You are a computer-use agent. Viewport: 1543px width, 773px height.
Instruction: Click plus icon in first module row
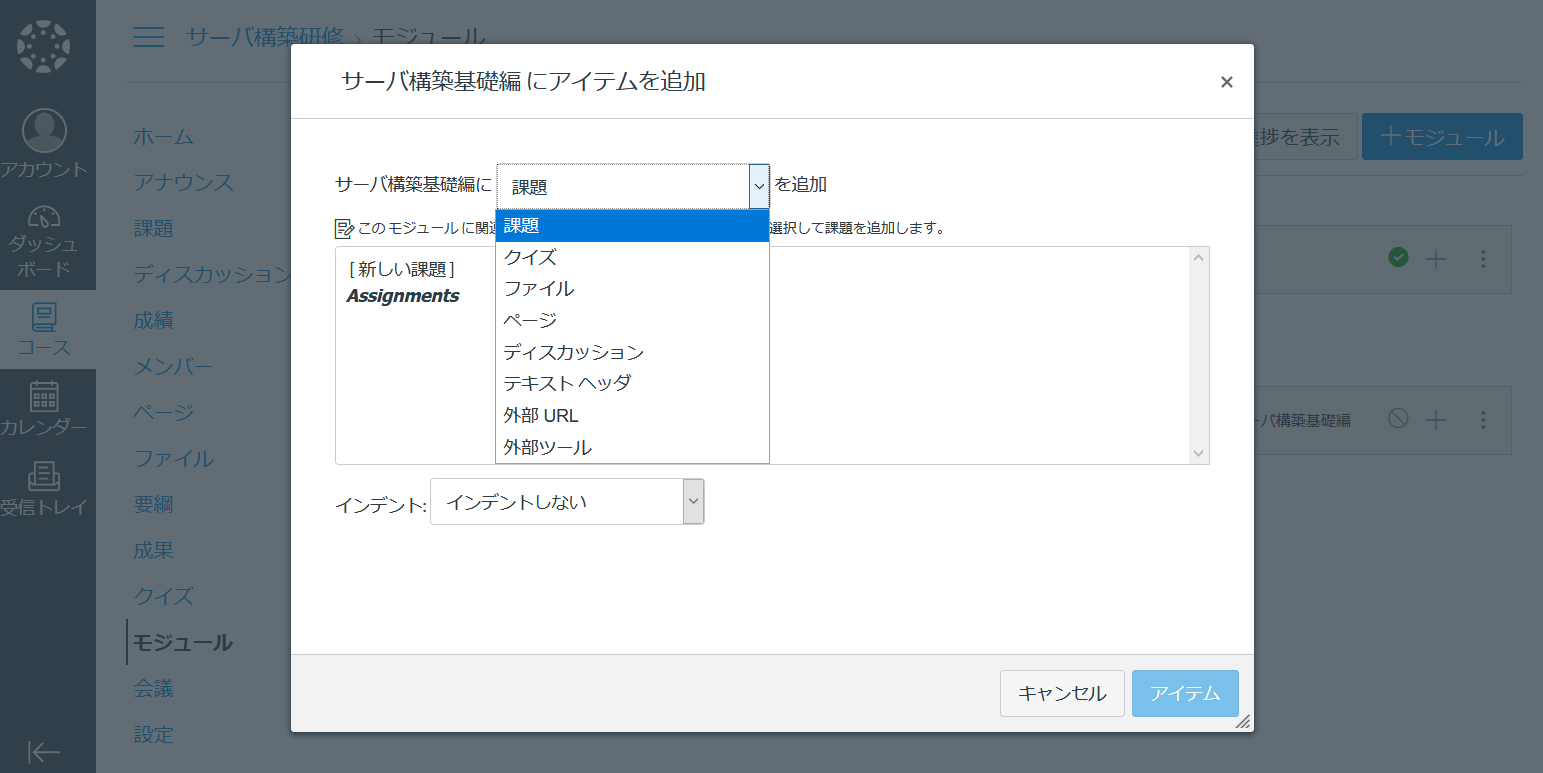[1435, 259]
